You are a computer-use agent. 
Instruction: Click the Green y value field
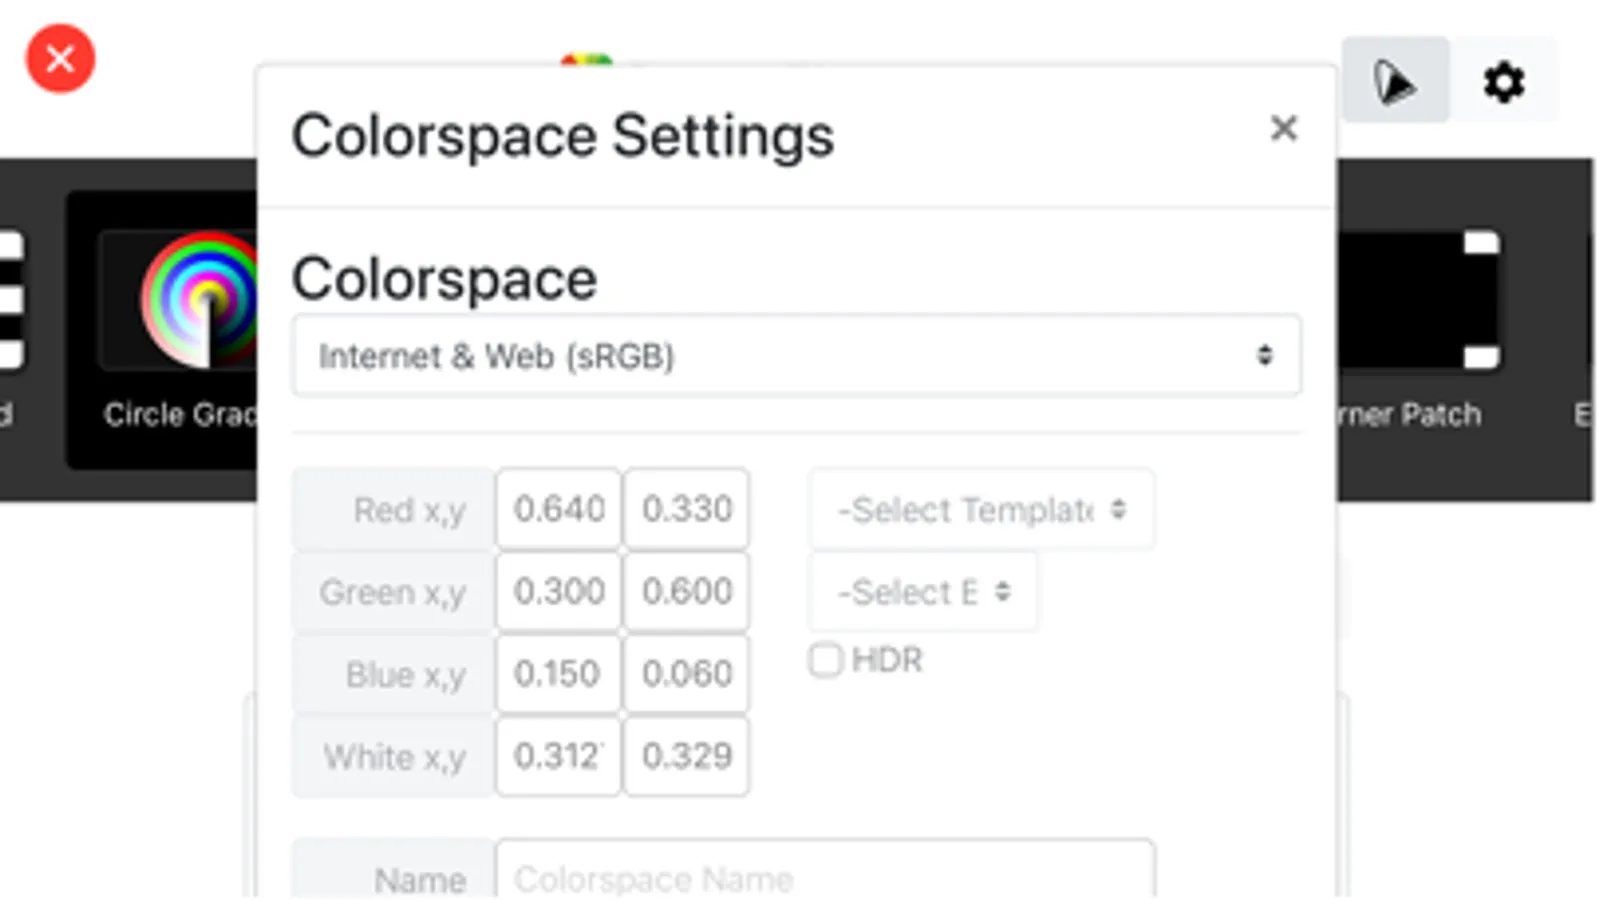[686, 591]
